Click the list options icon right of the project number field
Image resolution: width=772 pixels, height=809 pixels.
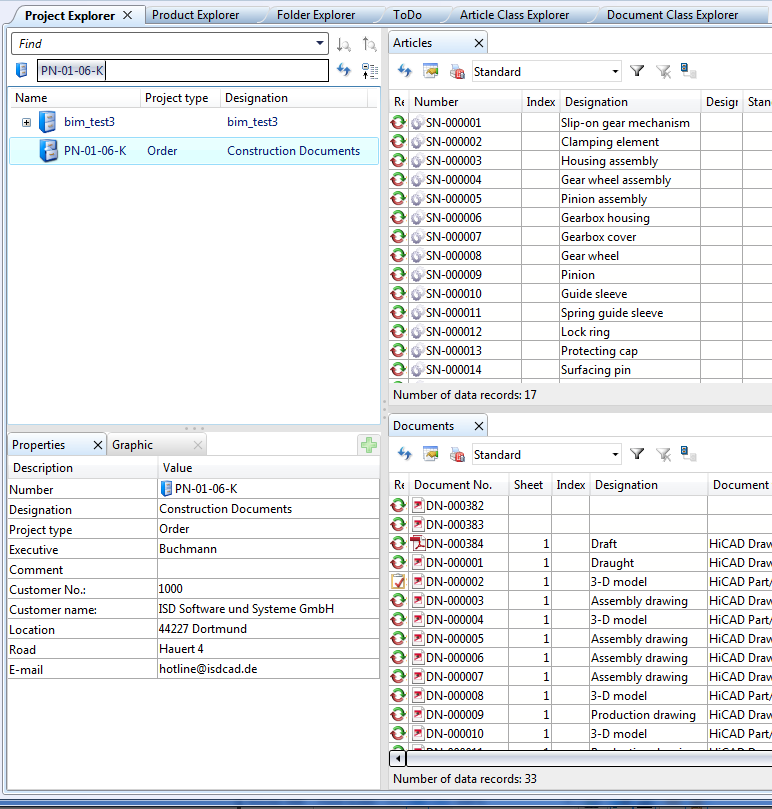coord(370,70)
